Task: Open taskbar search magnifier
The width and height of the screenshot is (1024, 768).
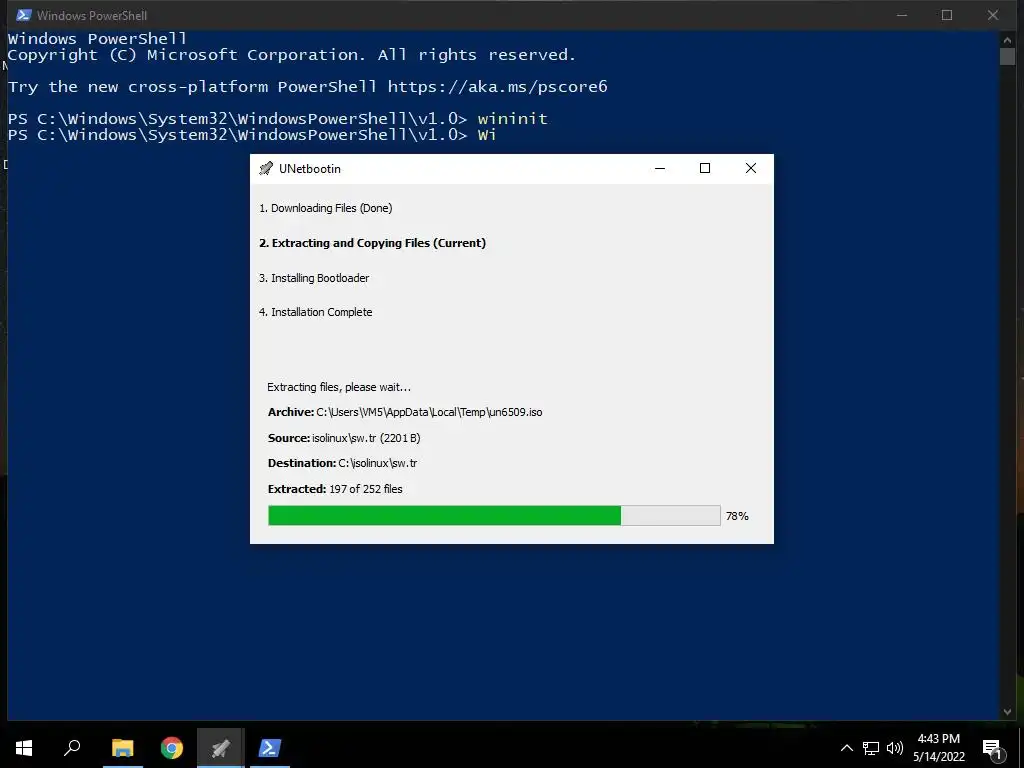Action: (x=72, y=748)
